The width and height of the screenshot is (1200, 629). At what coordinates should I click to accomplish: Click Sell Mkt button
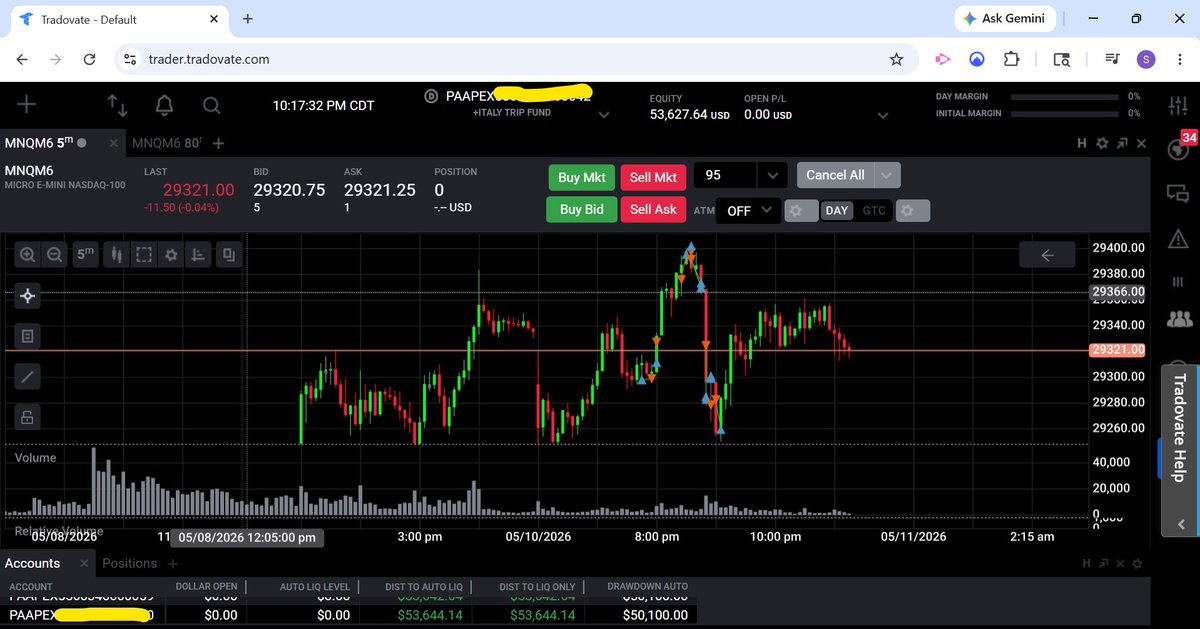click(x=653, y=177)
